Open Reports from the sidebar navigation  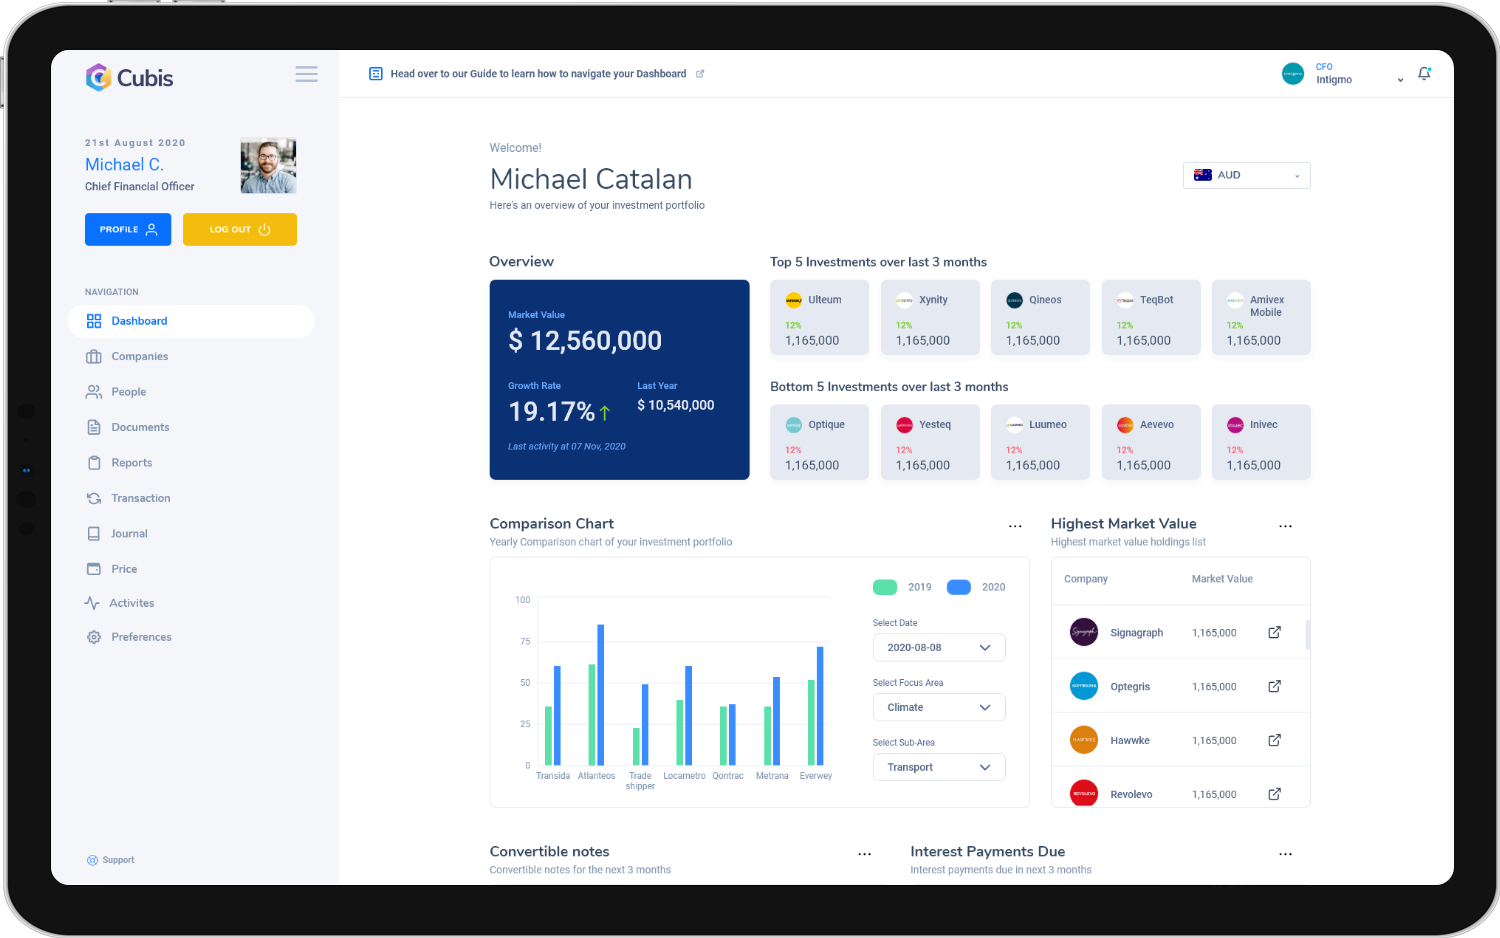click(x=131, y=462)
